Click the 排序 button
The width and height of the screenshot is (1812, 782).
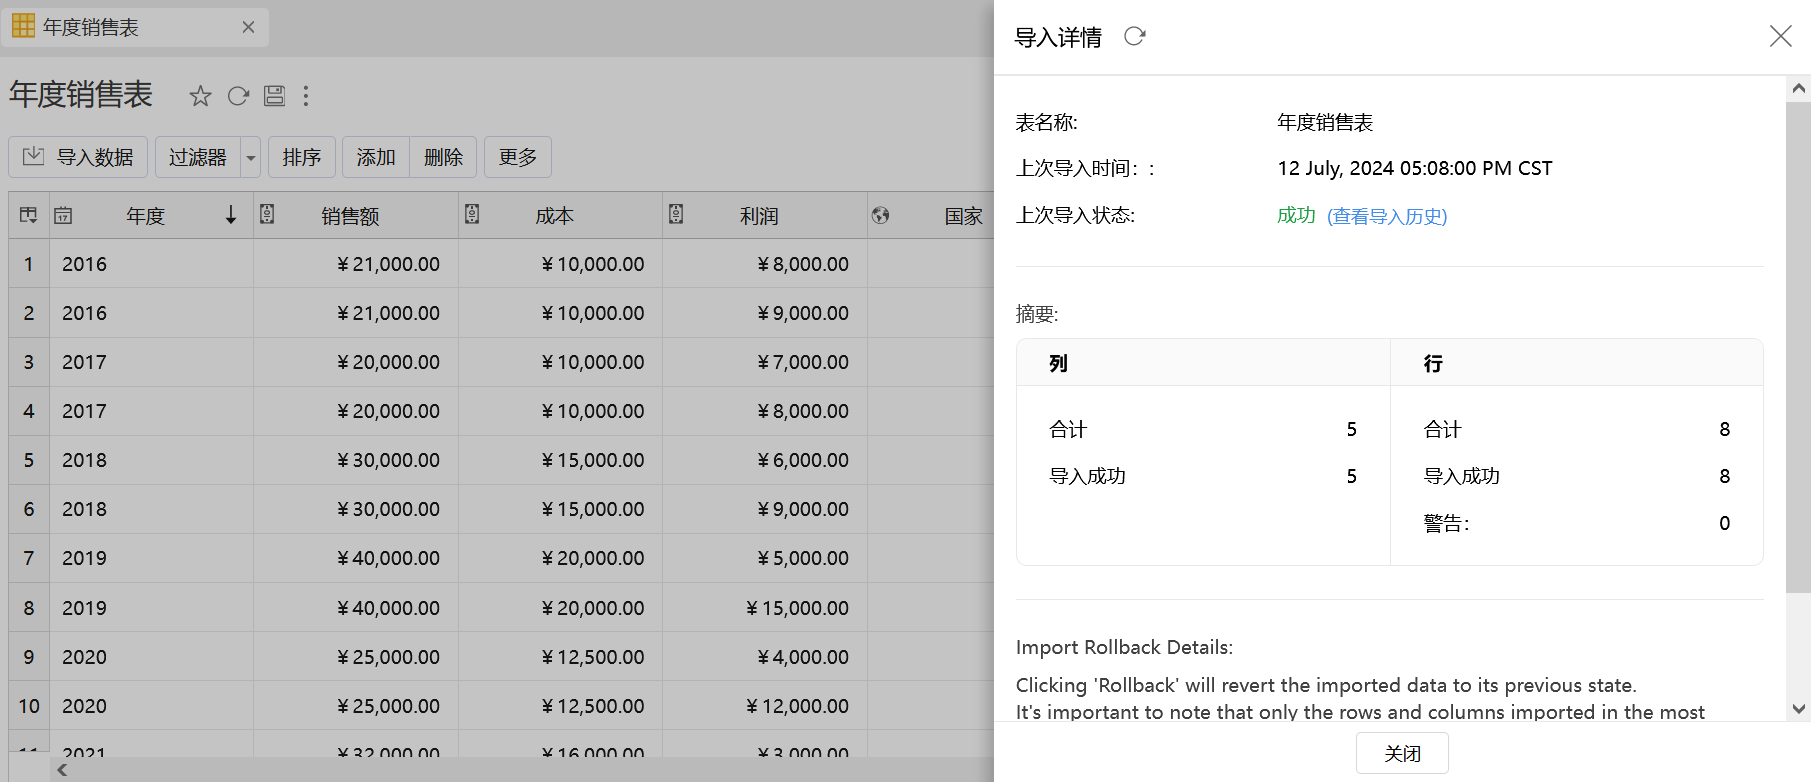click(302, 157)
